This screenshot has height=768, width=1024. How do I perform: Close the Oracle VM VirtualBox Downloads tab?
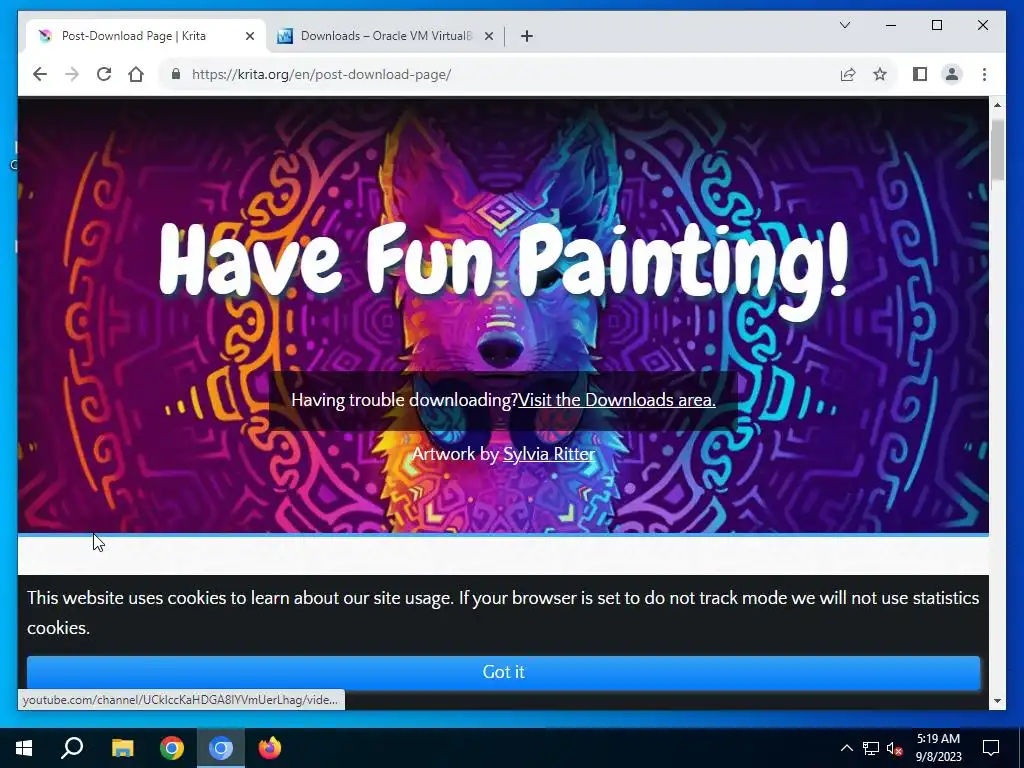pos(488,37)
